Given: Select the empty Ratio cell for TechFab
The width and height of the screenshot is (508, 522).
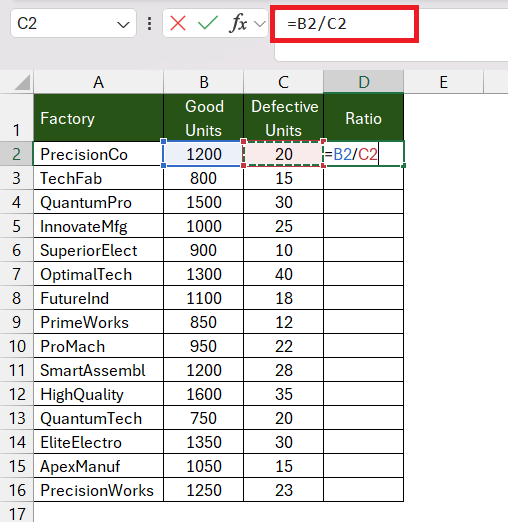Looking at the screenshot, I should point(364,178).
